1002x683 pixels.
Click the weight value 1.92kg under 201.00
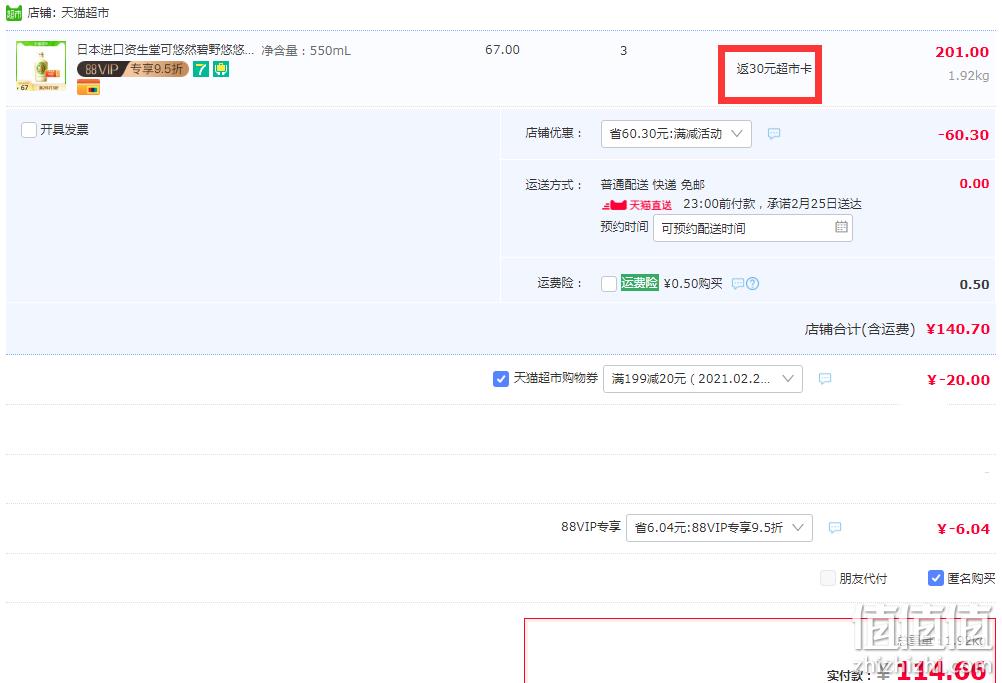[x=968, y=75]
